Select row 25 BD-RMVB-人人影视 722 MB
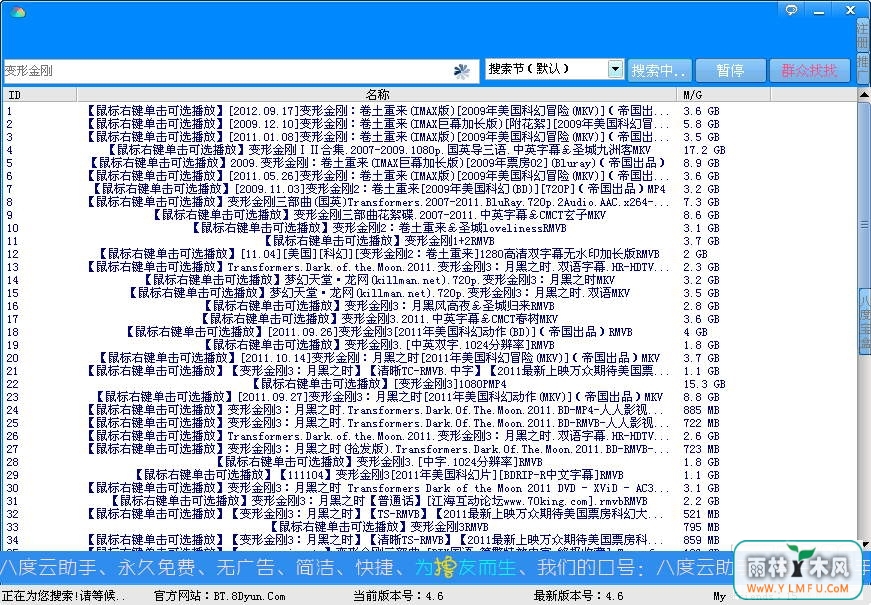 pos(430,423)
